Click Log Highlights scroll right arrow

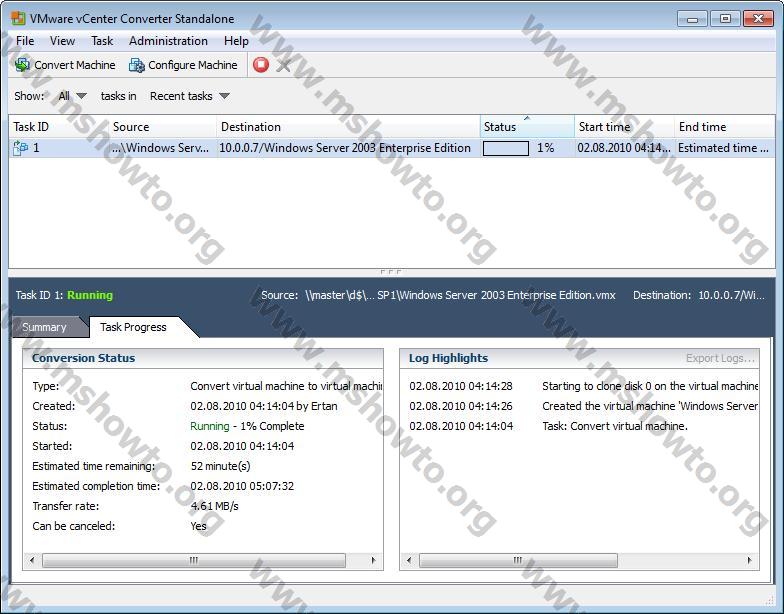tap(749, 560)
